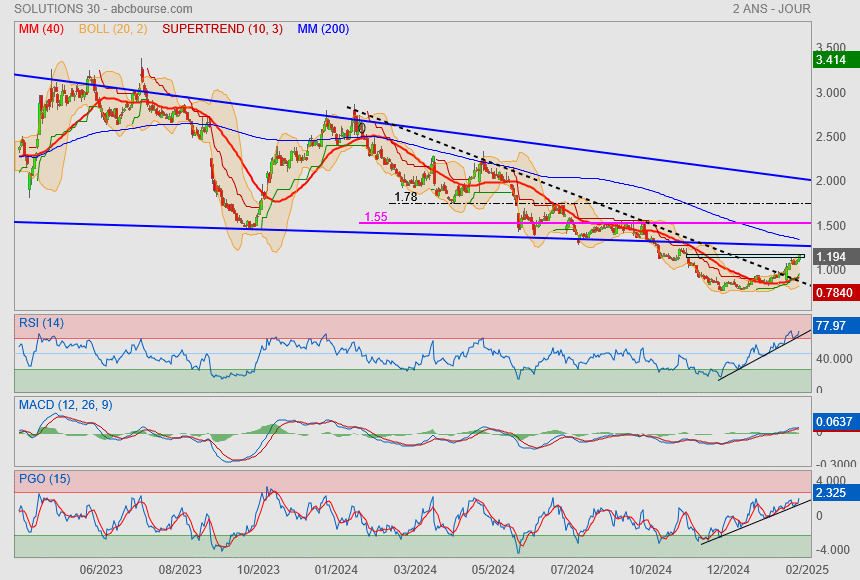Click the 2 ANS - JOUR period label
This screenshot has width=860, height=580.
771,9
